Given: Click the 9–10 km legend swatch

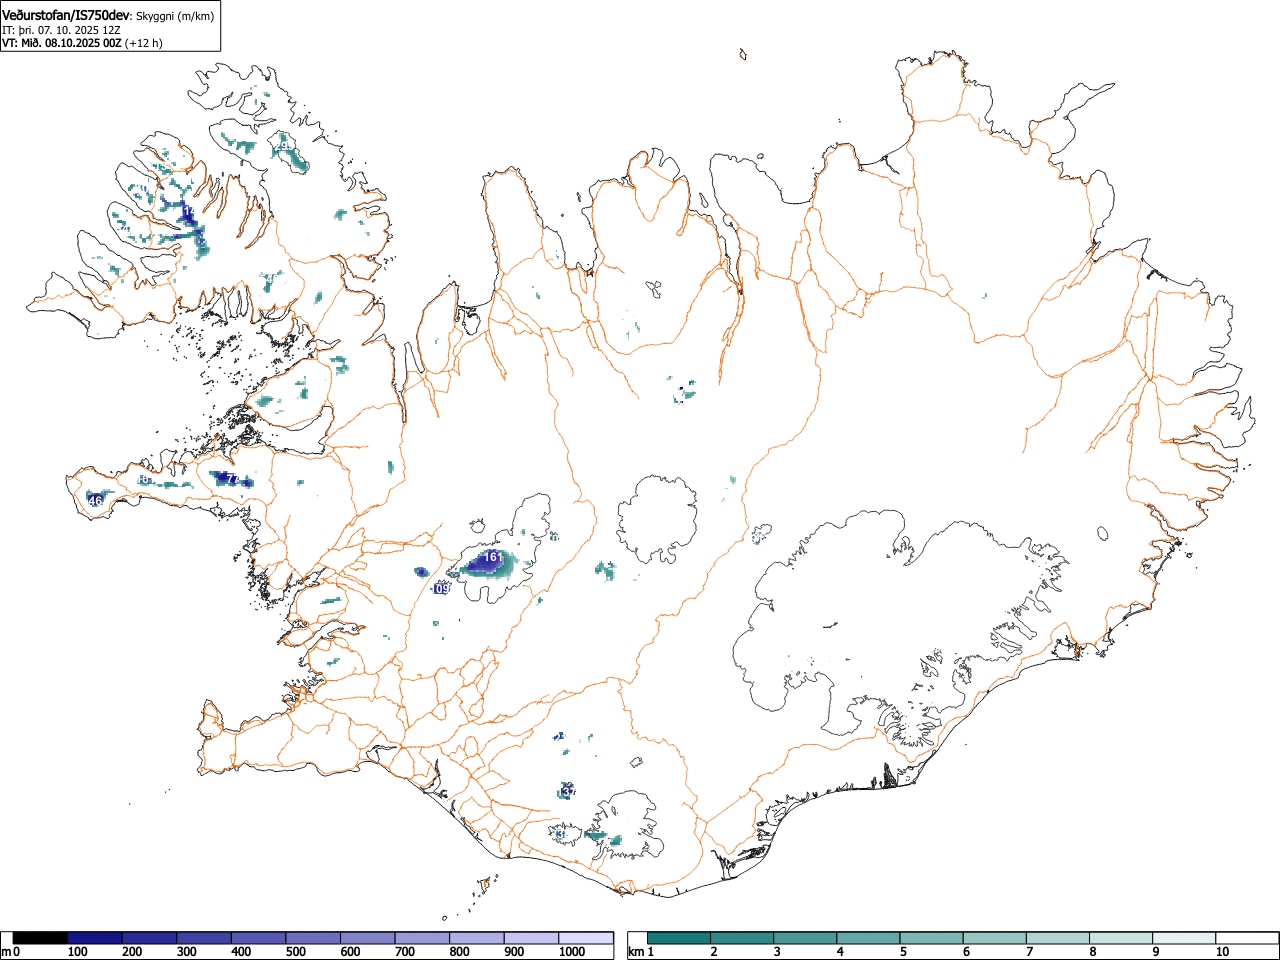Looking at the screenshot, I should 1183,938.
